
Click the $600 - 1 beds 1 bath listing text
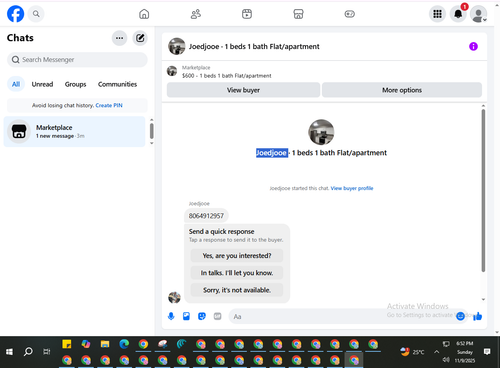pos(227,76)
